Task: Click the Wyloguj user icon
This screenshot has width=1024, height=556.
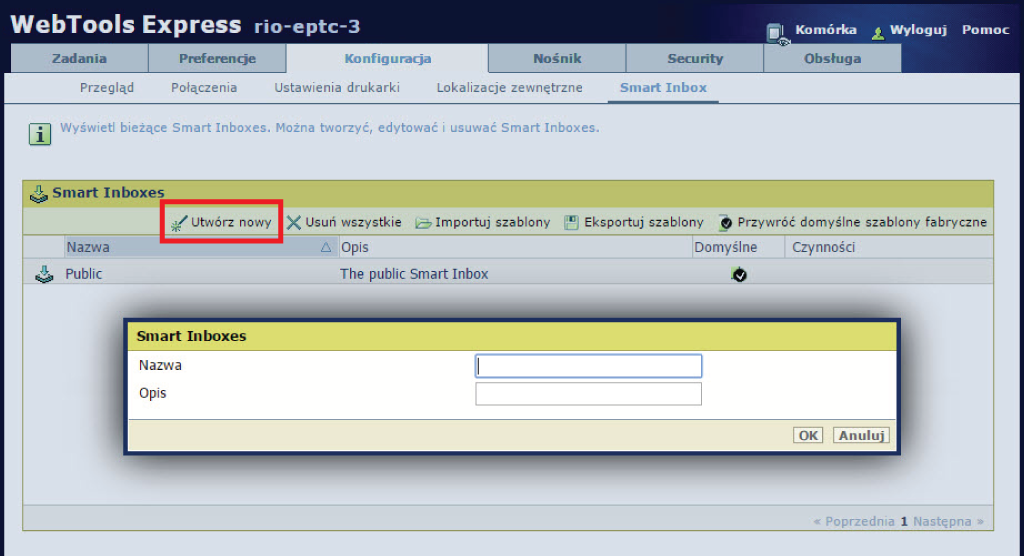Action: point(878,32)
